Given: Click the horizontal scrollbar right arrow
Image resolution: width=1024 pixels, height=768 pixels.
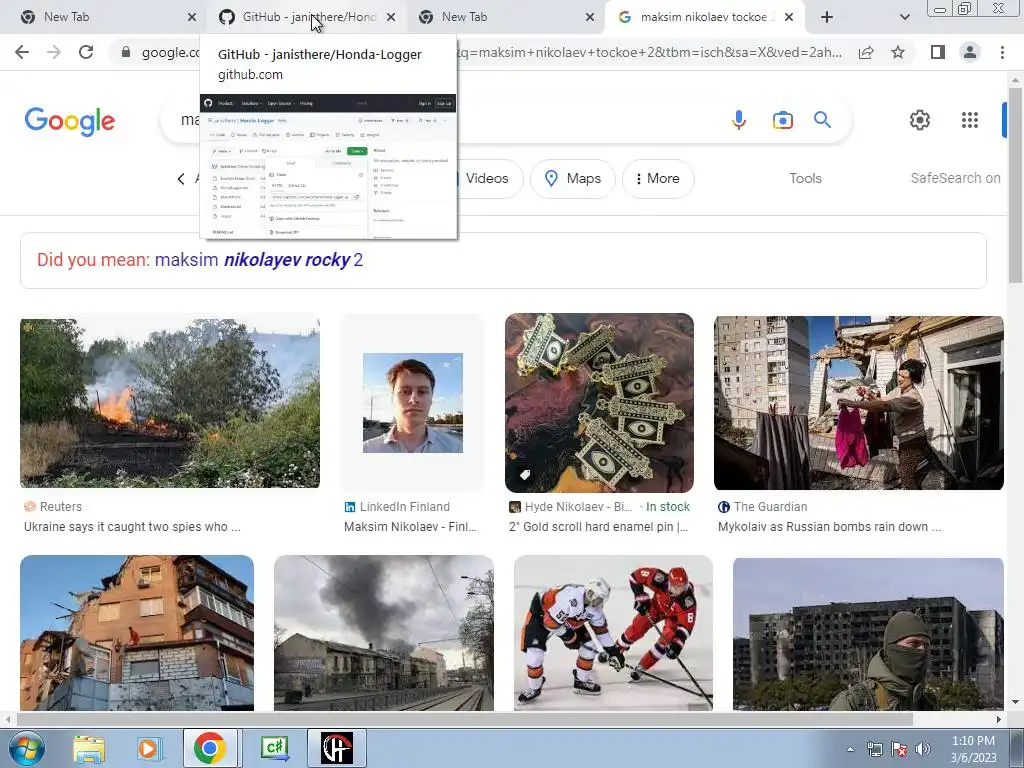Looking at the screenshot, I should pyautogui.click(x=999, y=719).
